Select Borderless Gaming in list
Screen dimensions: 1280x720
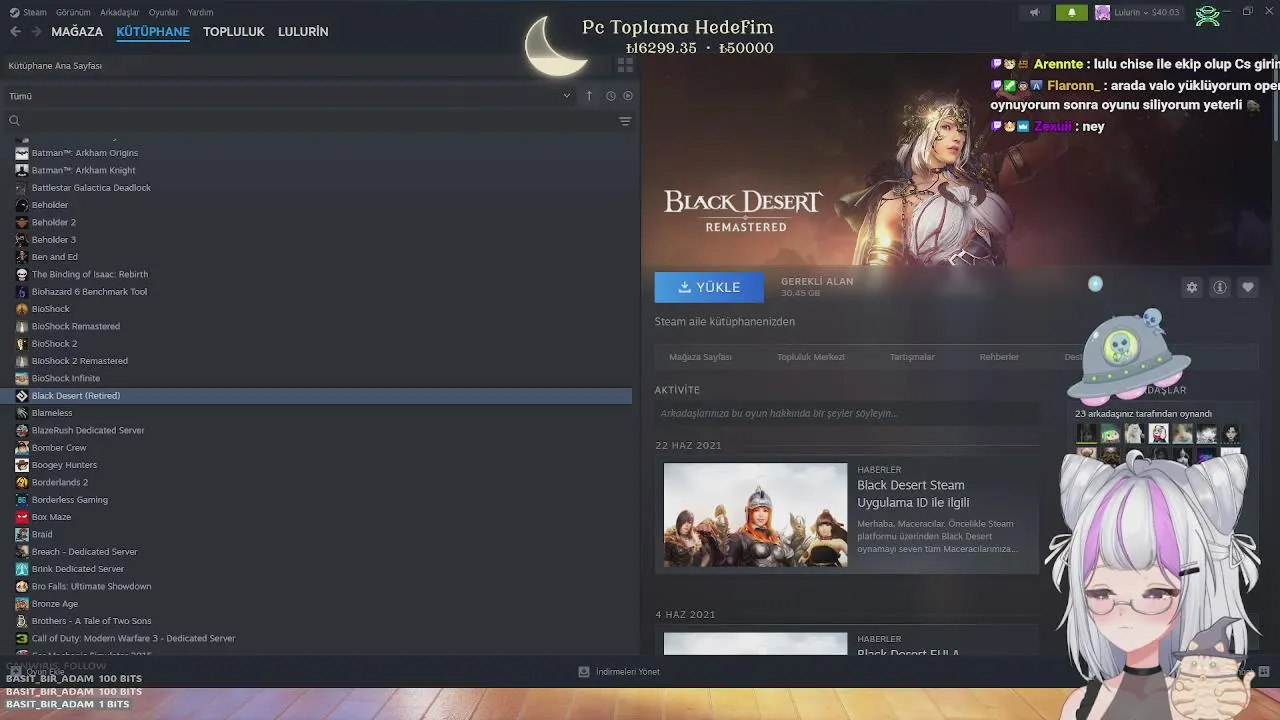tap(69, 500)
